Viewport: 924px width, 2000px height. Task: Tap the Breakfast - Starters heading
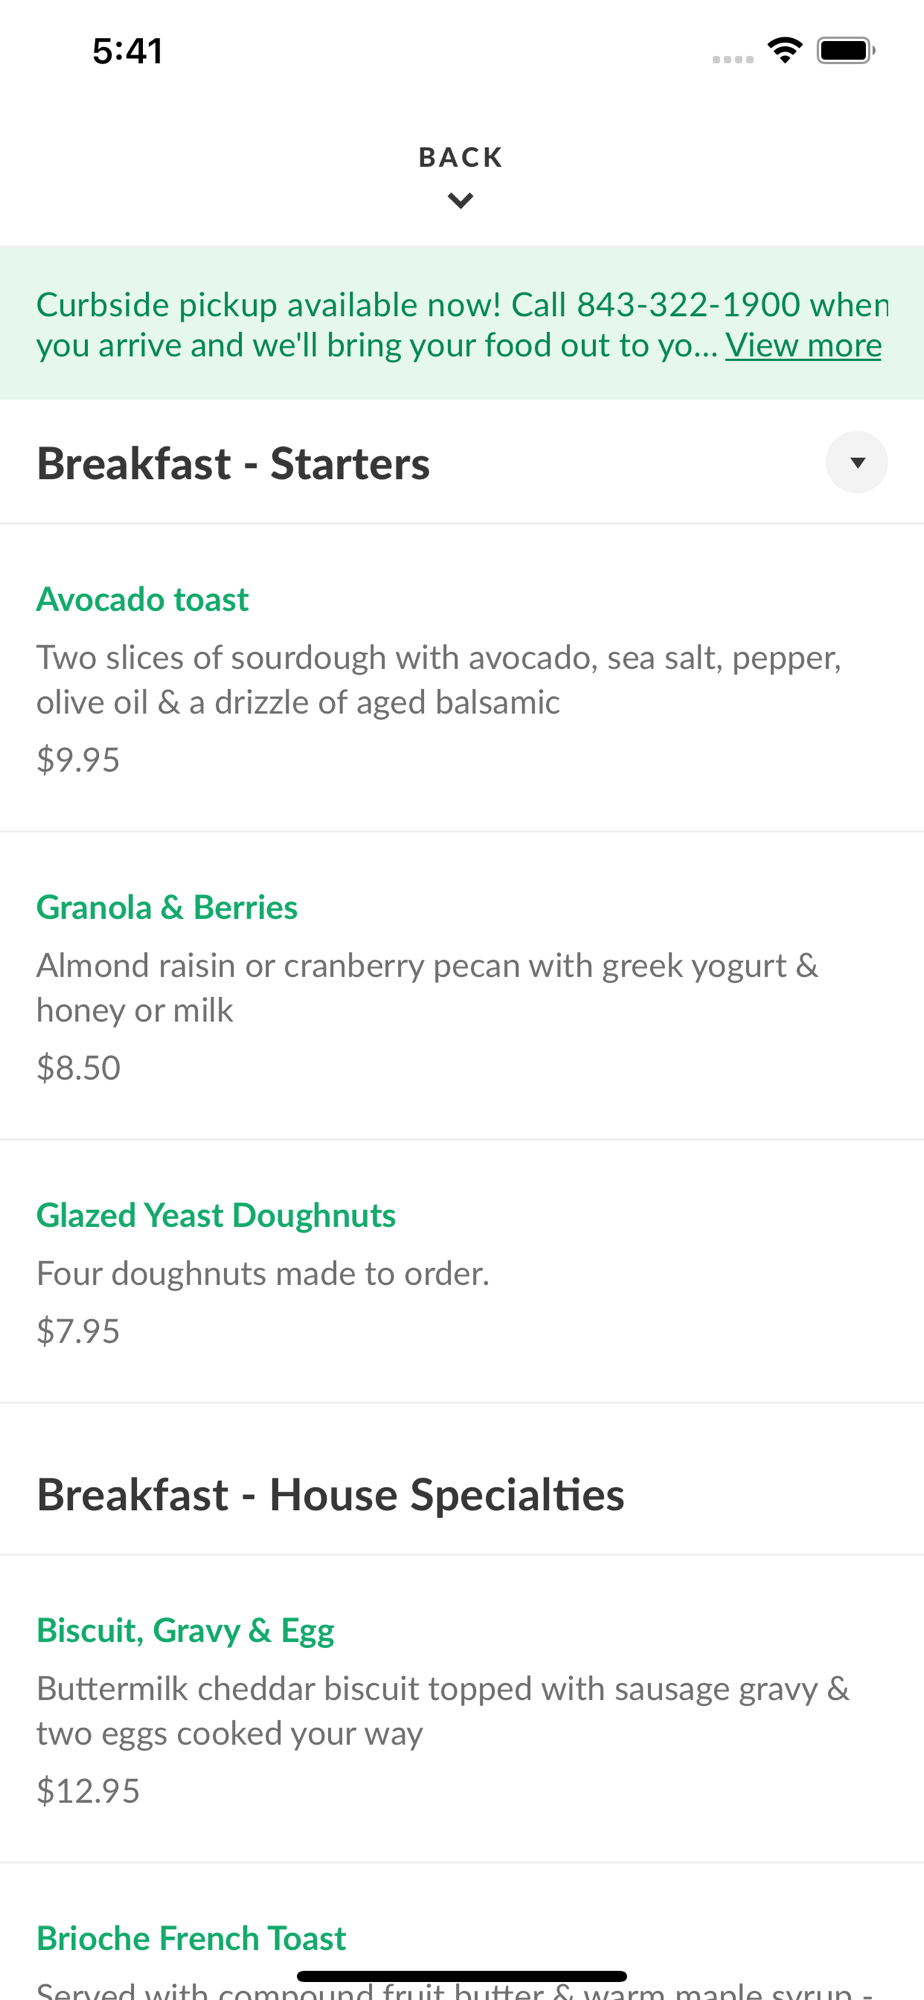(x=233, y=463)
